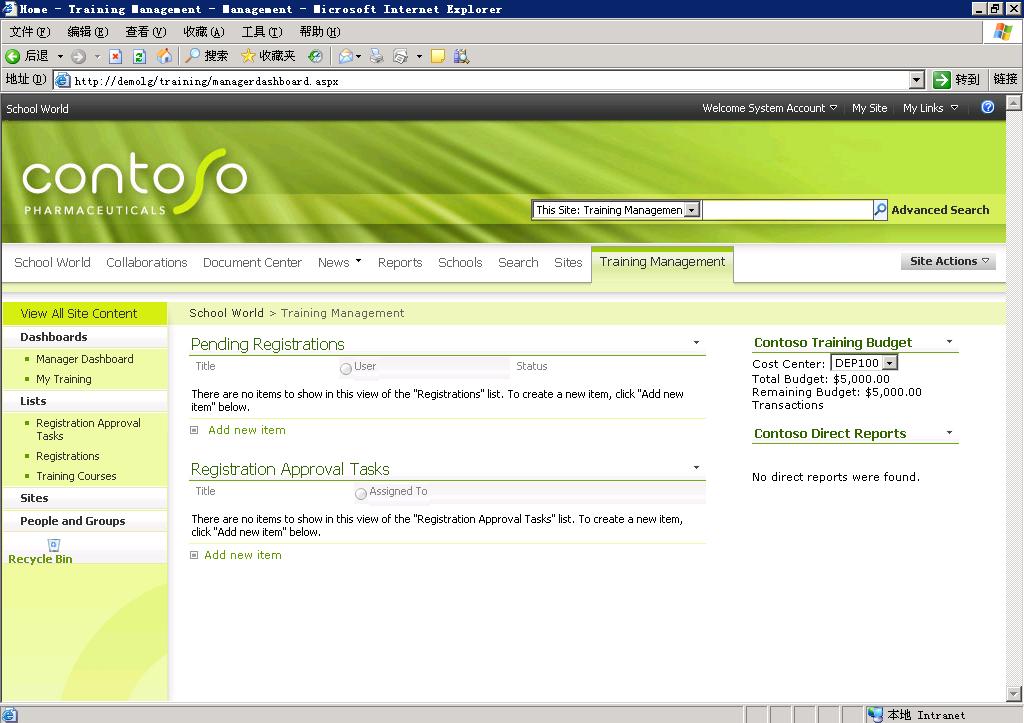The height and width of the screenshot is (723, 1024).
Task: Expand the search scope dropdown
Action: [692, 210]
